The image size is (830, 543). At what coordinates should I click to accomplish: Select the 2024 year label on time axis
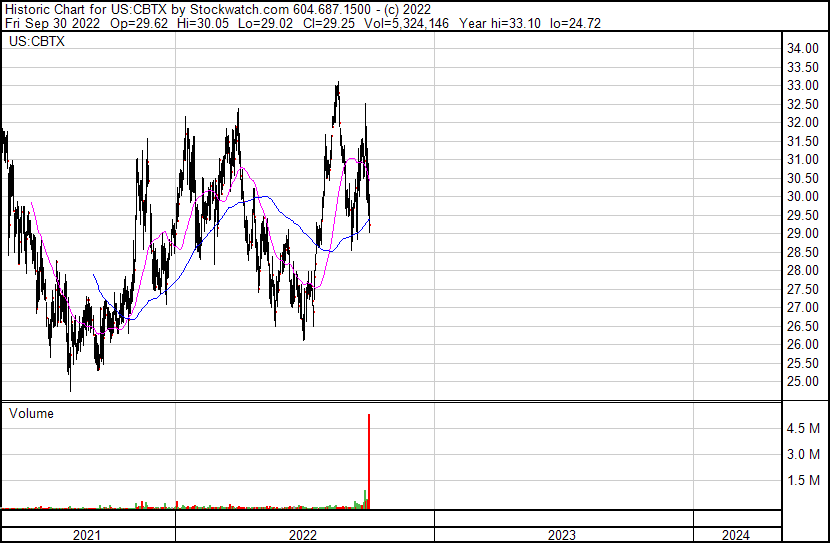[736, 535]
